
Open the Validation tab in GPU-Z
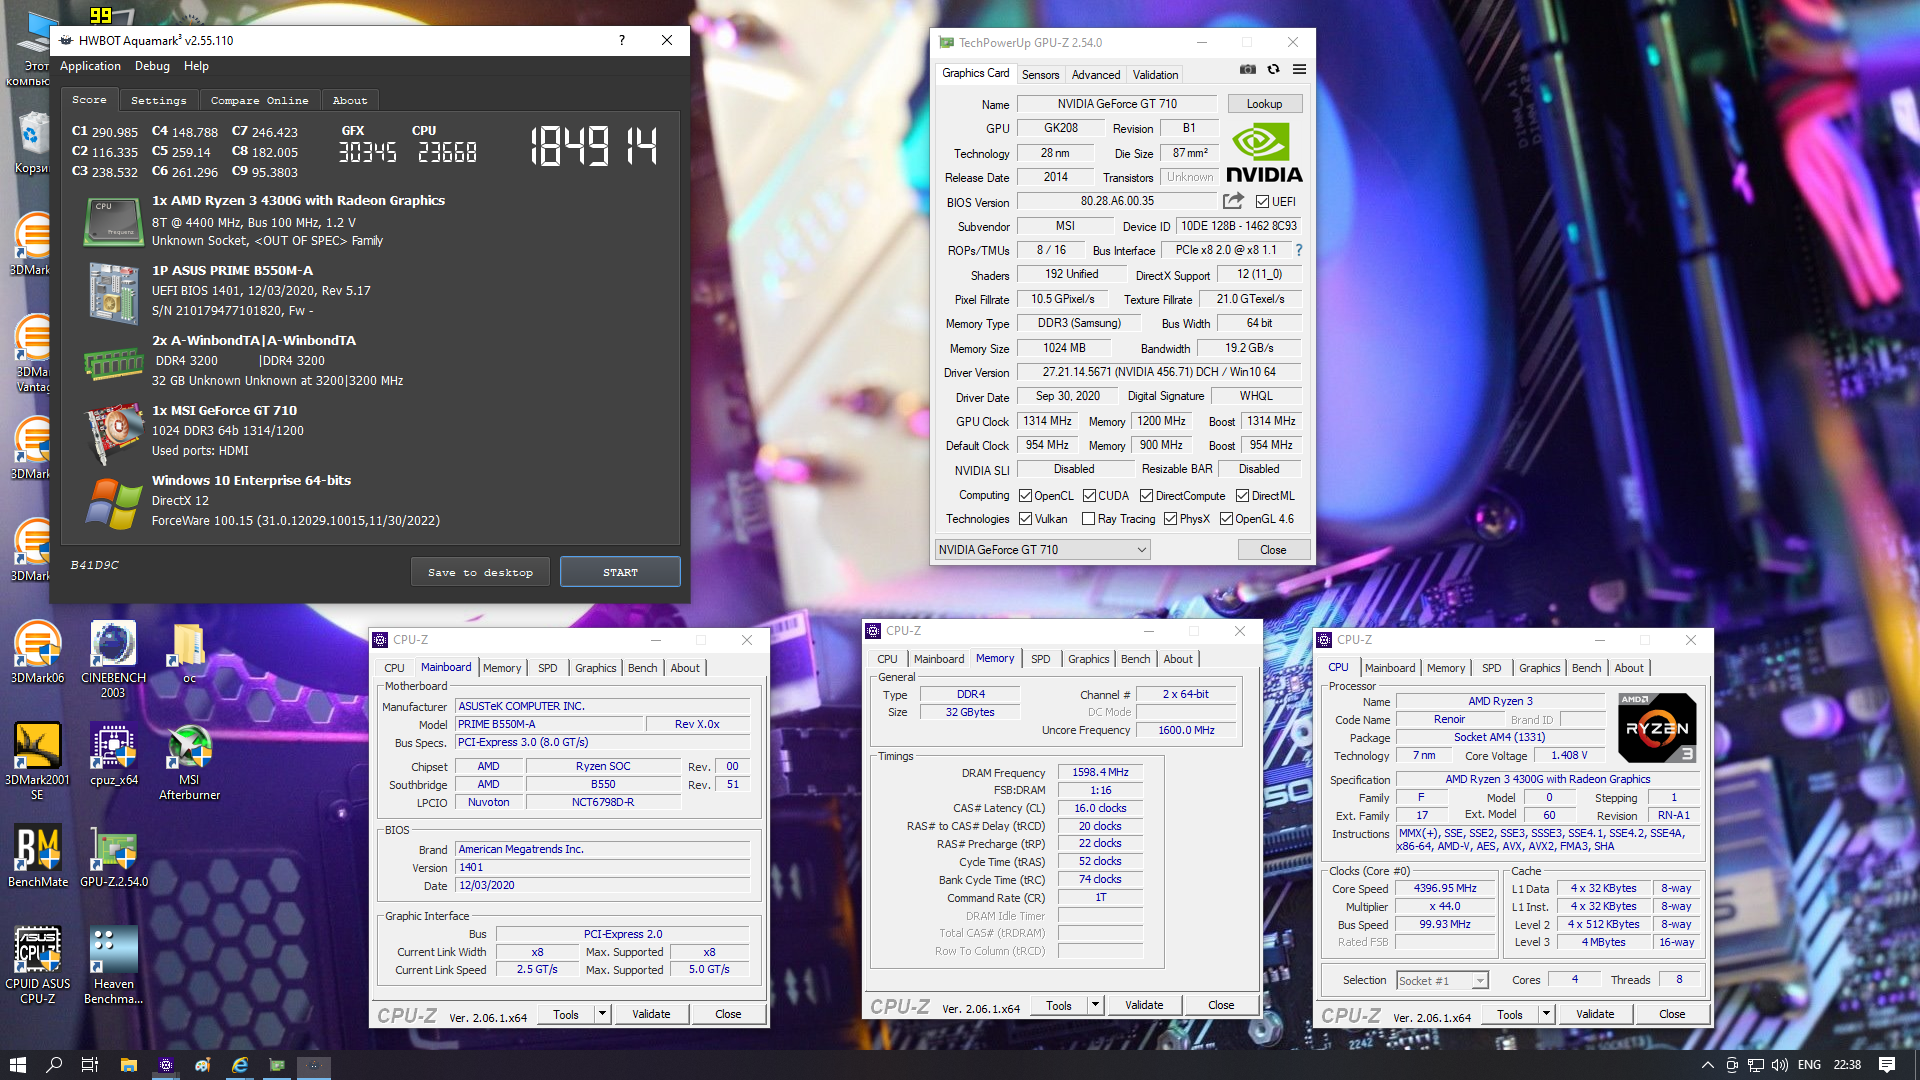coord(1155,75)
